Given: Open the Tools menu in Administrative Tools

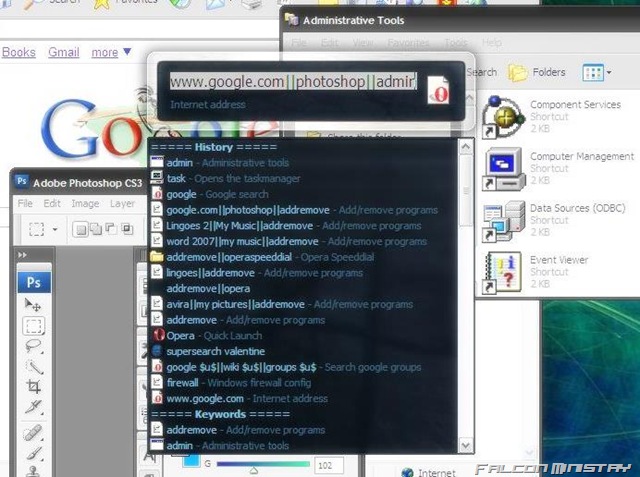Looking at the screenshot, I should [456, 42].
